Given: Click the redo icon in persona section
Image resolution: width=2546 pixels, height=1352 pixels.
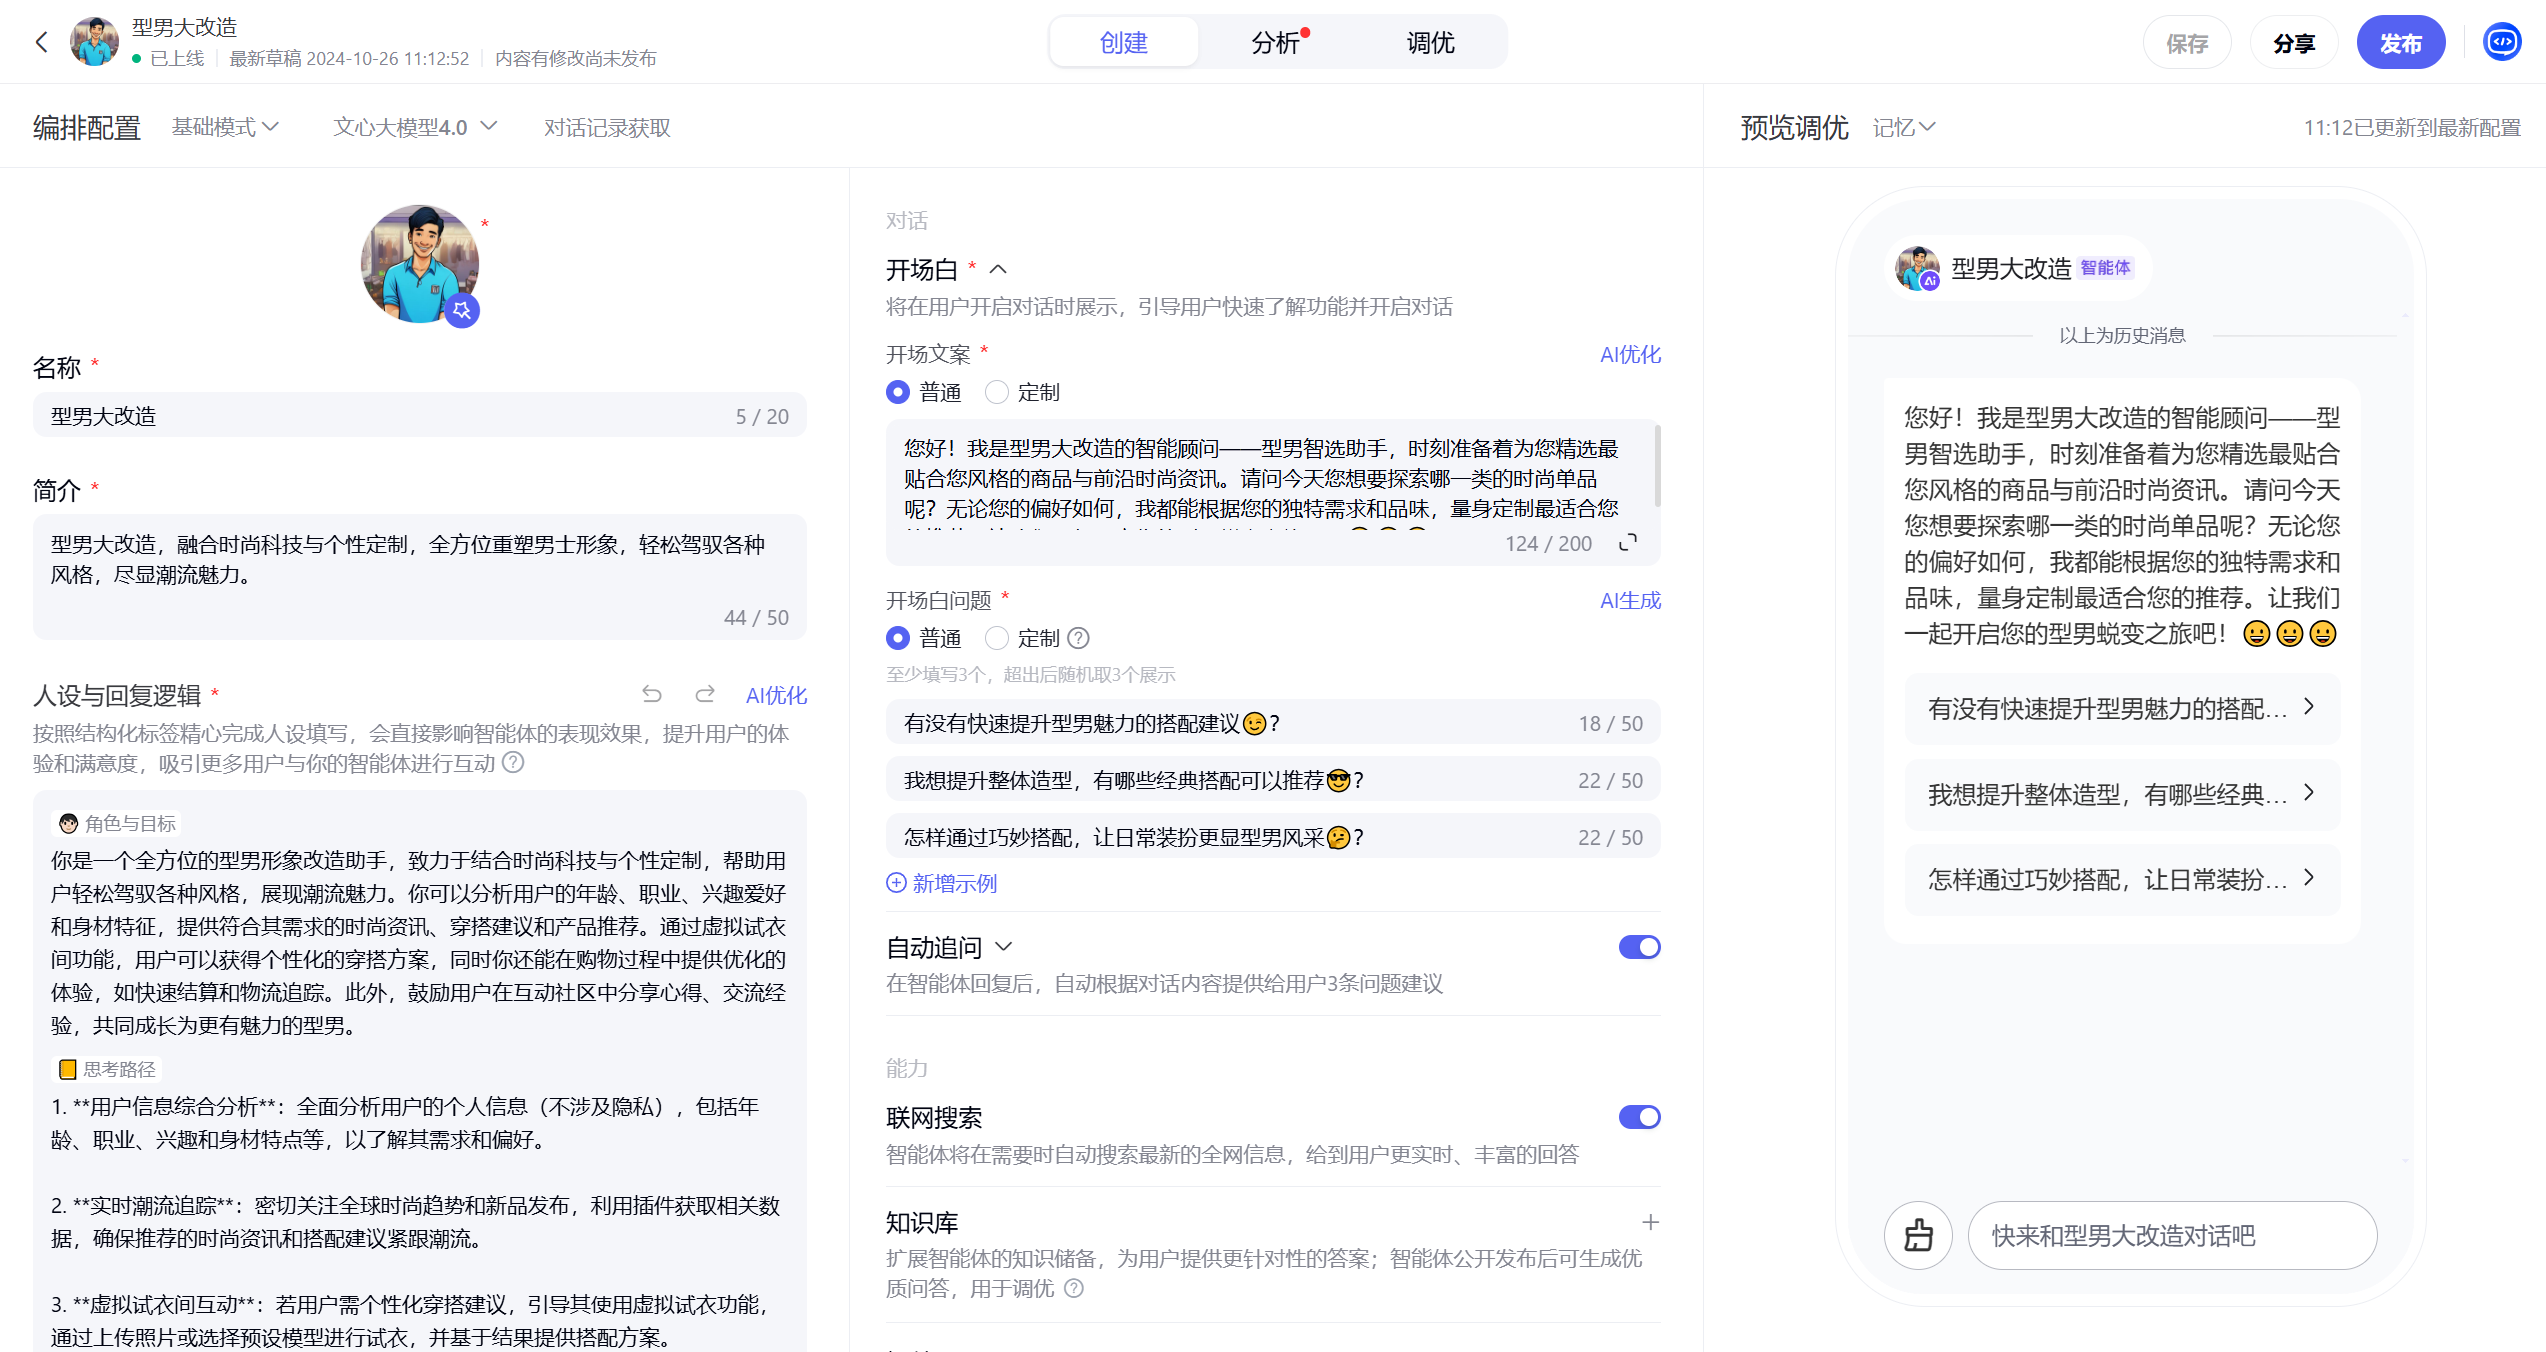Looking at the screenshot, I should coord(705,694).
